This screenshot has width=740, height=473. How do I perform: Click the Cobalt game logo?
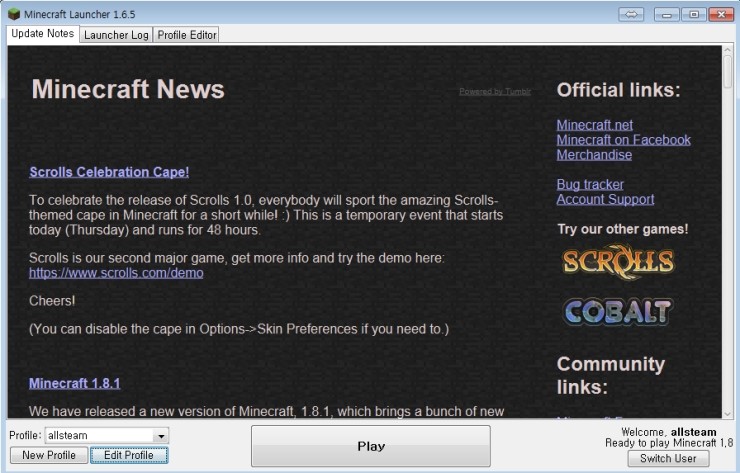616,311
